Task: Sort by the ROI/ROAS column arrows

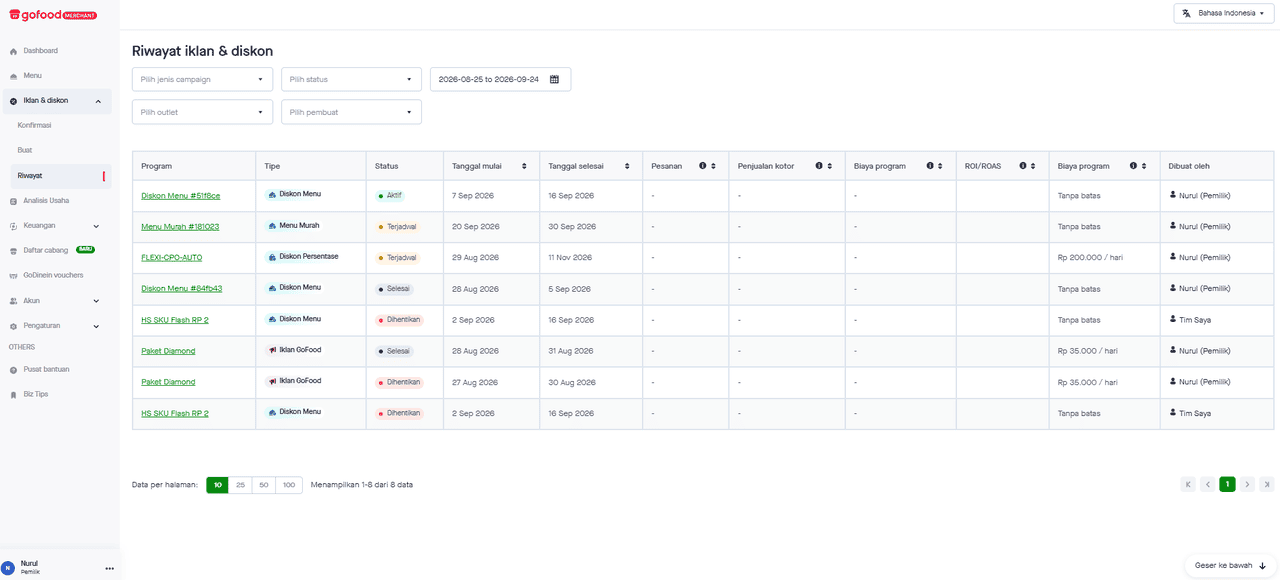Action: pos(1034,166)
